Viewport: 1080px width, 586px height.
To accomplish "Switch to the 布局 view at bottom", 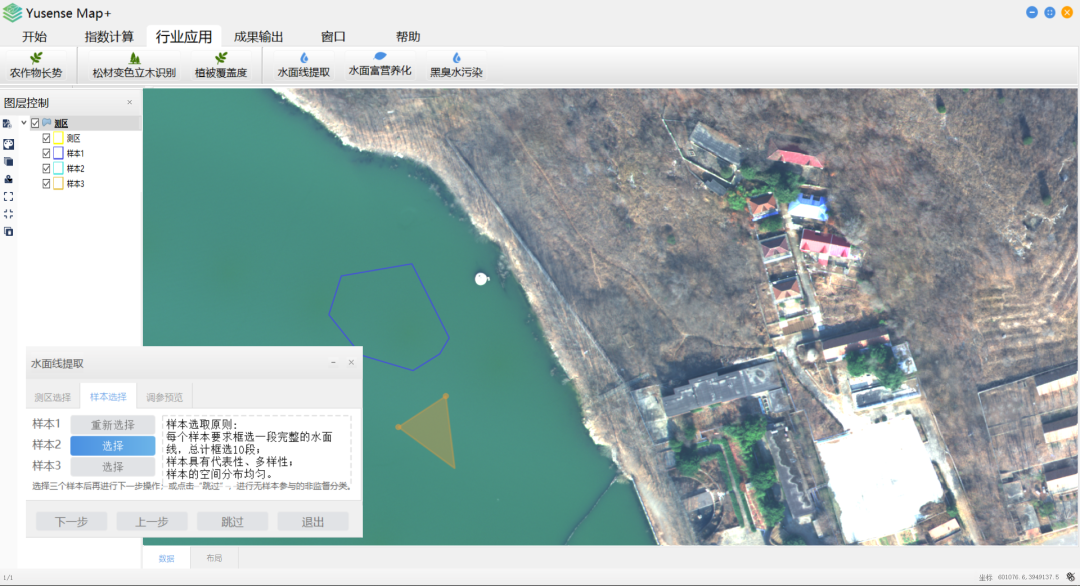I will [214, 558].
